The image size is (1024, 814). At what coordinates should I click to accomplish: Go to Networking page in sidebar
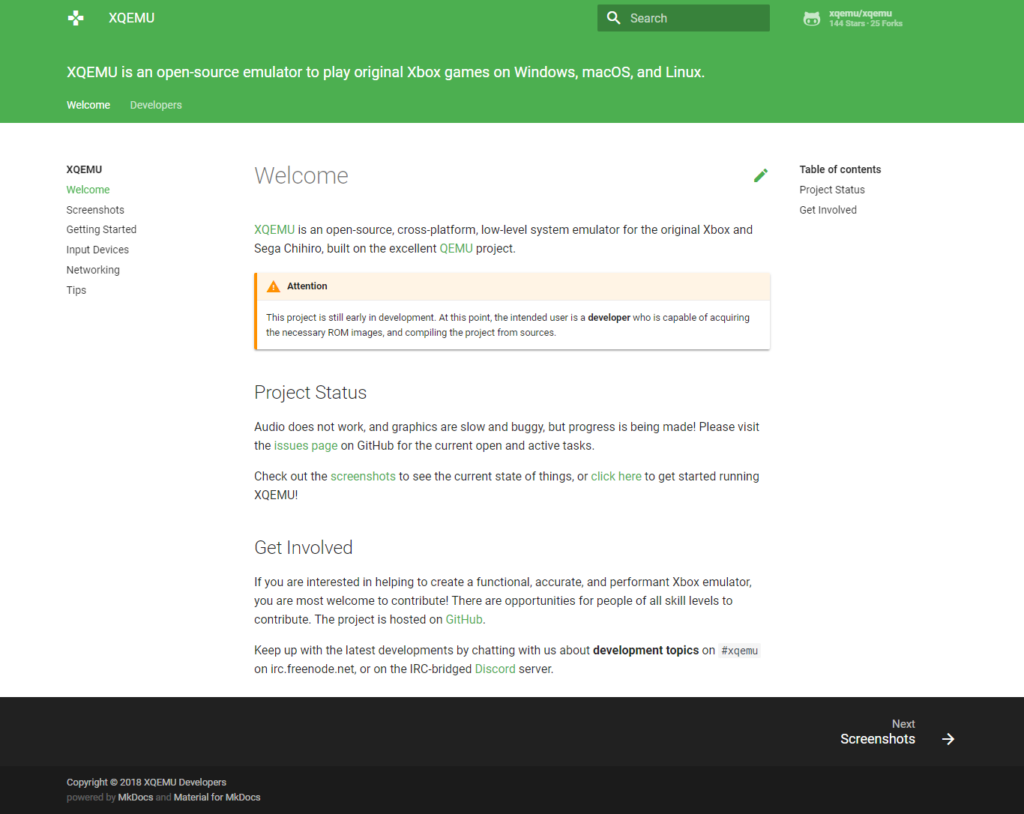click(x=93, y=270)
